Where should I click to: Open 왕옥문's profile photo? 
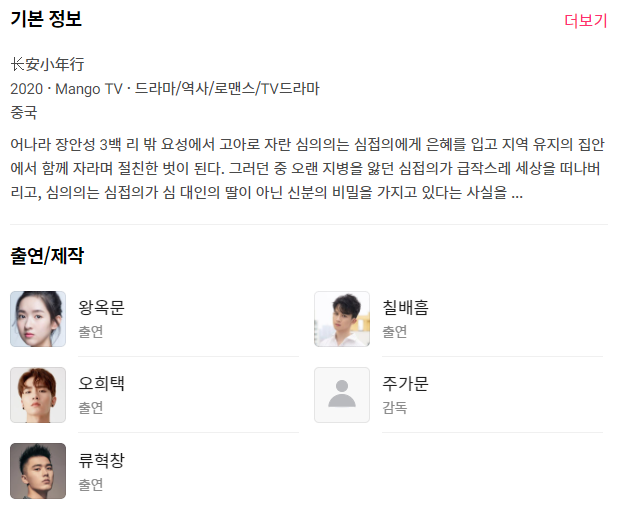pos(38,319)
